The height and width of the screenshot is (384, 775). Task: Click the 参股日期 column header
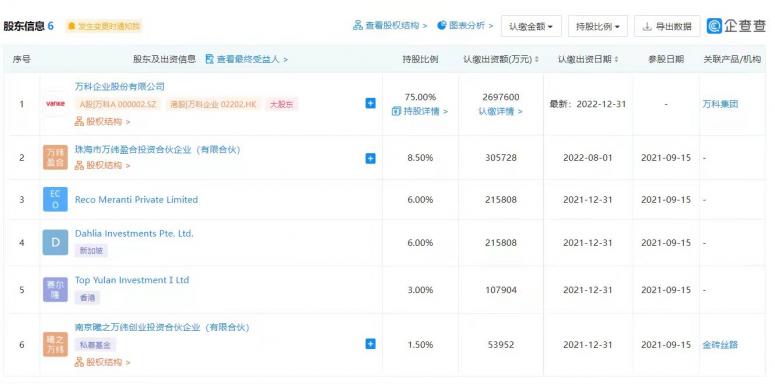[666, 59]
